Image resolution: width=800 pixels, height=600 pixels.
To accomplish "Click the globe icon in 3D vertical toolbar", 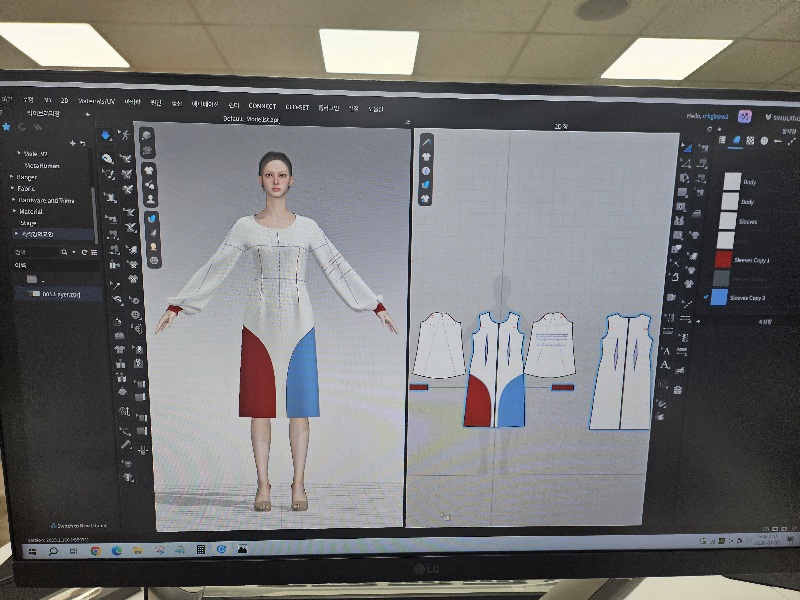I will point(154,260).
